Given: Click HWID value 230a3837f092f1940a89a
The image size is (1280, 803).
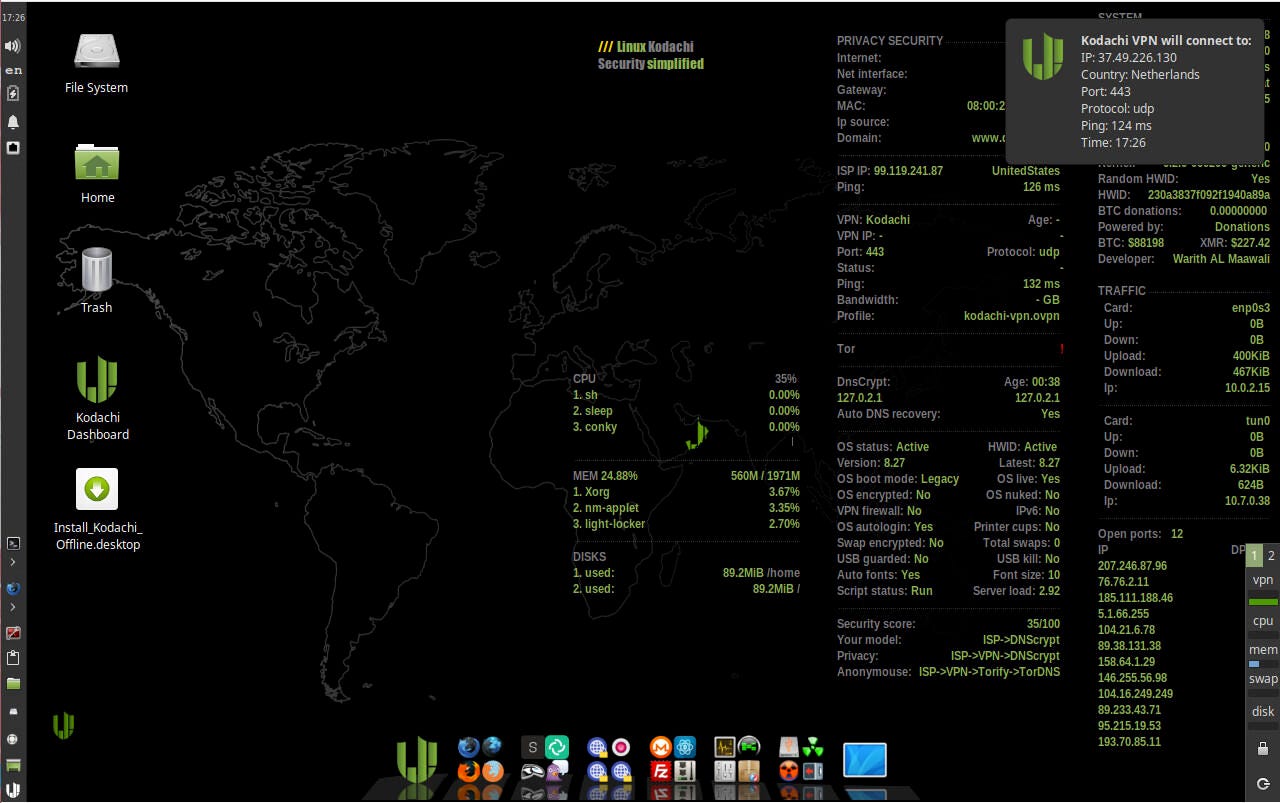Looking at the screenshot, I should point(1208,195).
